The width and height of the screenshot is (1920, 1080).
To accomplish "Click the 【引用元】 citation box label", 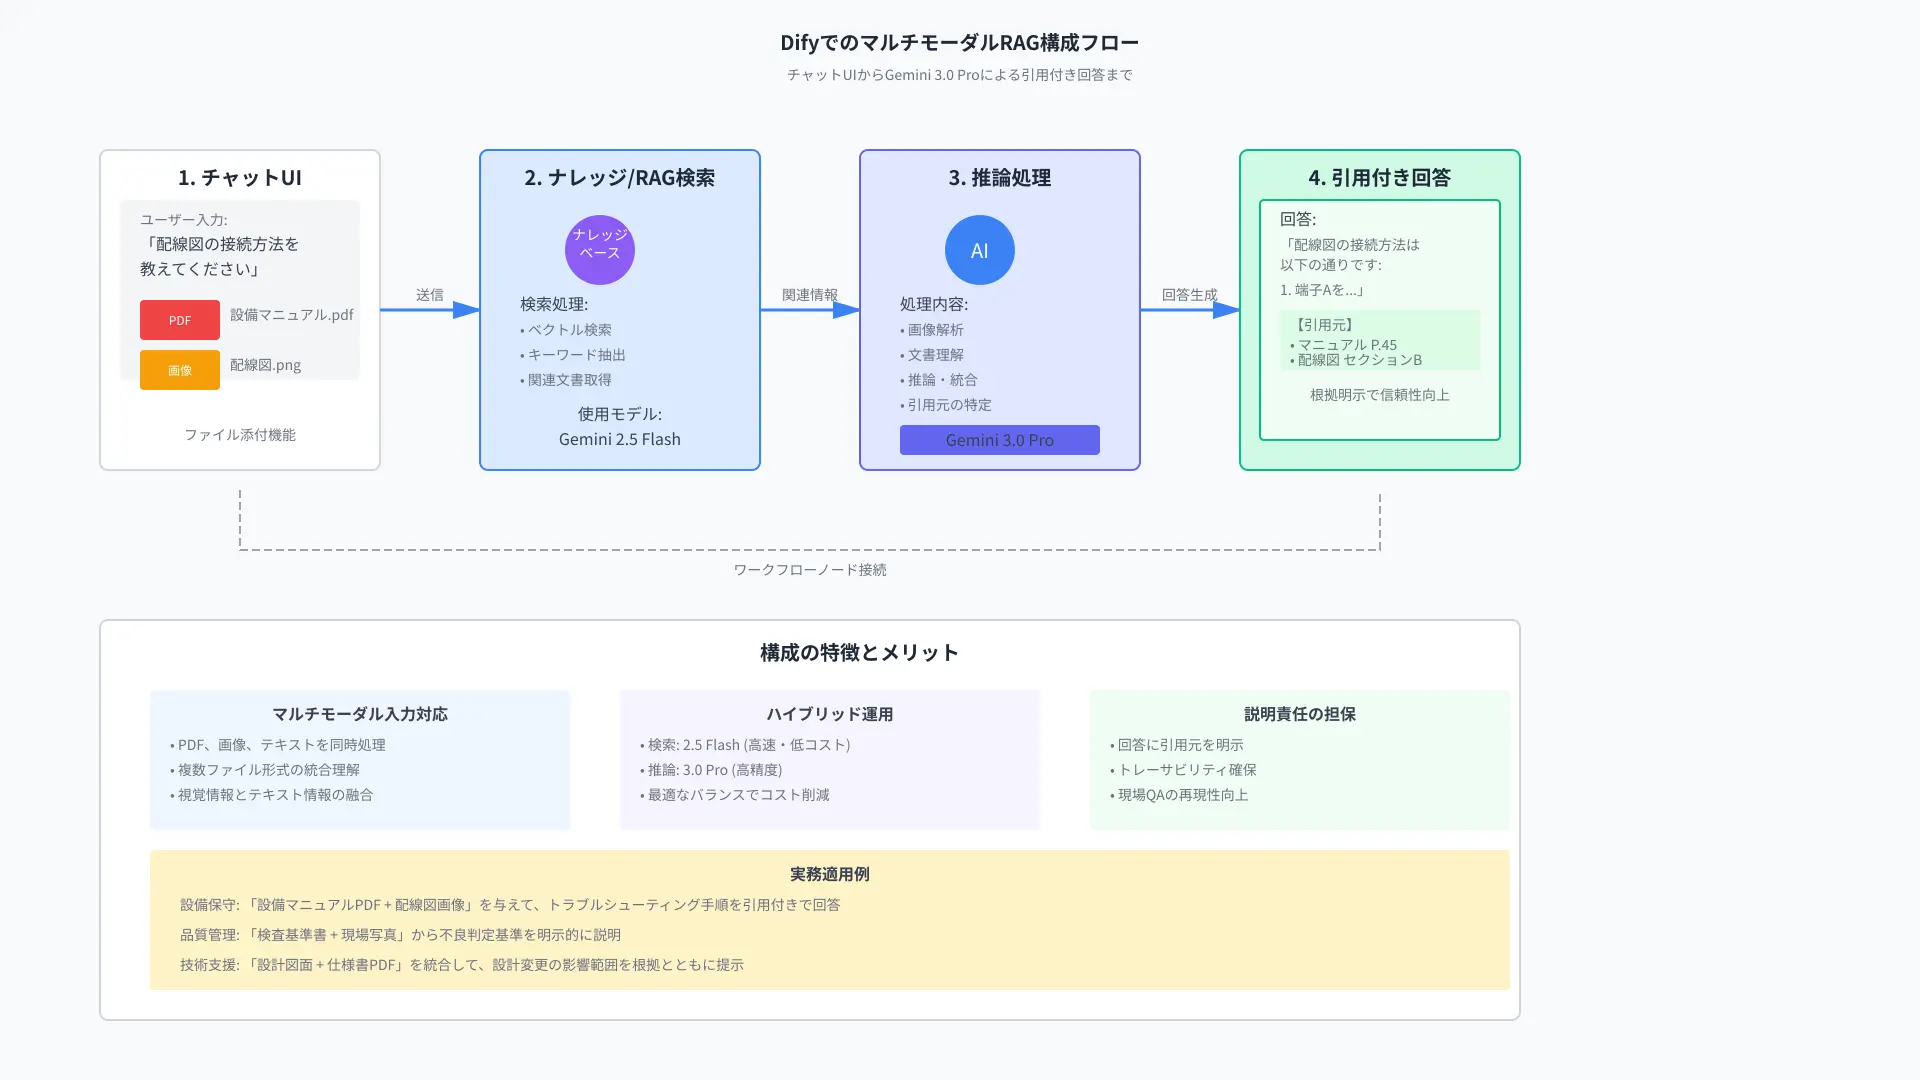I will (x=1324, y=325).
